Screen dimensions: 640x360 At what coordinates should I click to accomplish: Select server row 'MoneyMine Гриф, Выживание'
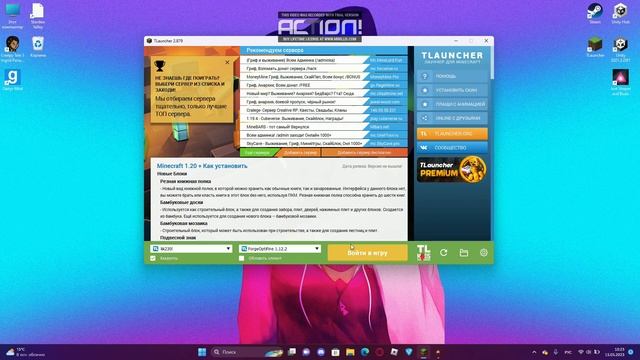point(324,77)
